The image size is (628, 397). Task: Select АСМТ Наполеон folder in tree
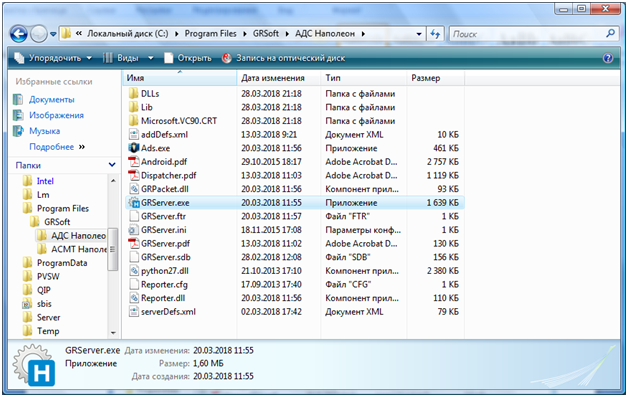tap(79, 249)
